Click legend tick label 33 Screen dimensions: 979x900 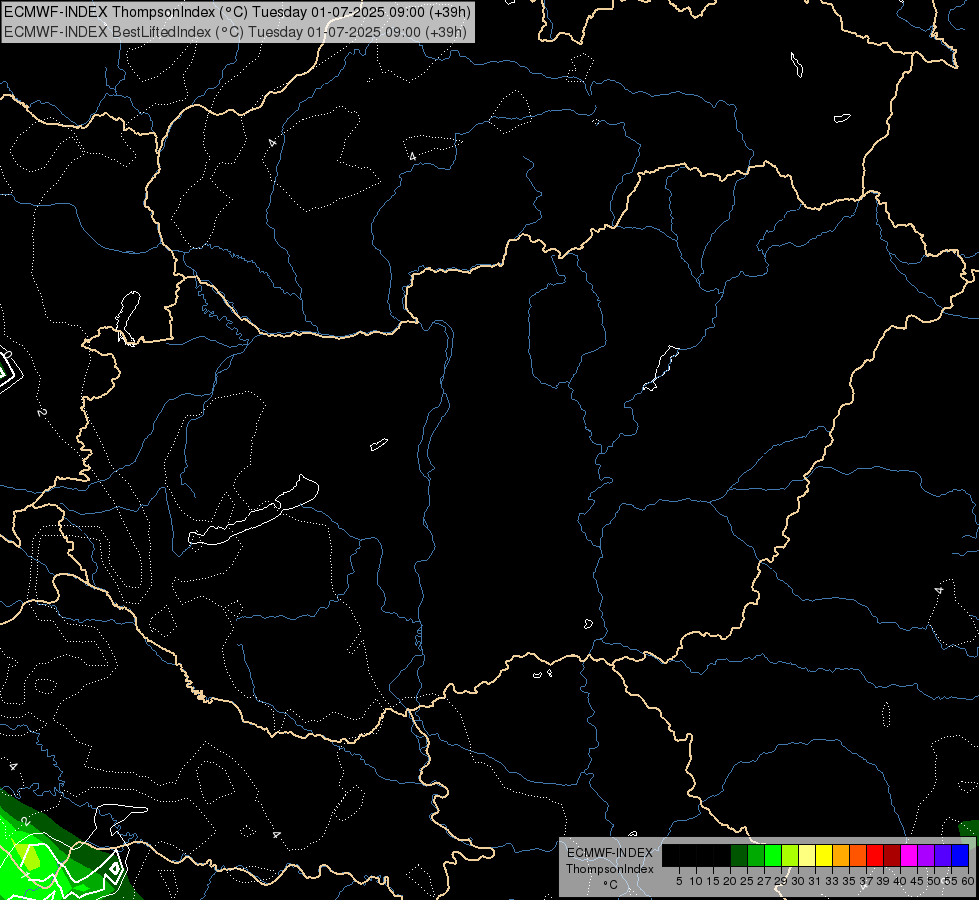(x=832, y=881)
